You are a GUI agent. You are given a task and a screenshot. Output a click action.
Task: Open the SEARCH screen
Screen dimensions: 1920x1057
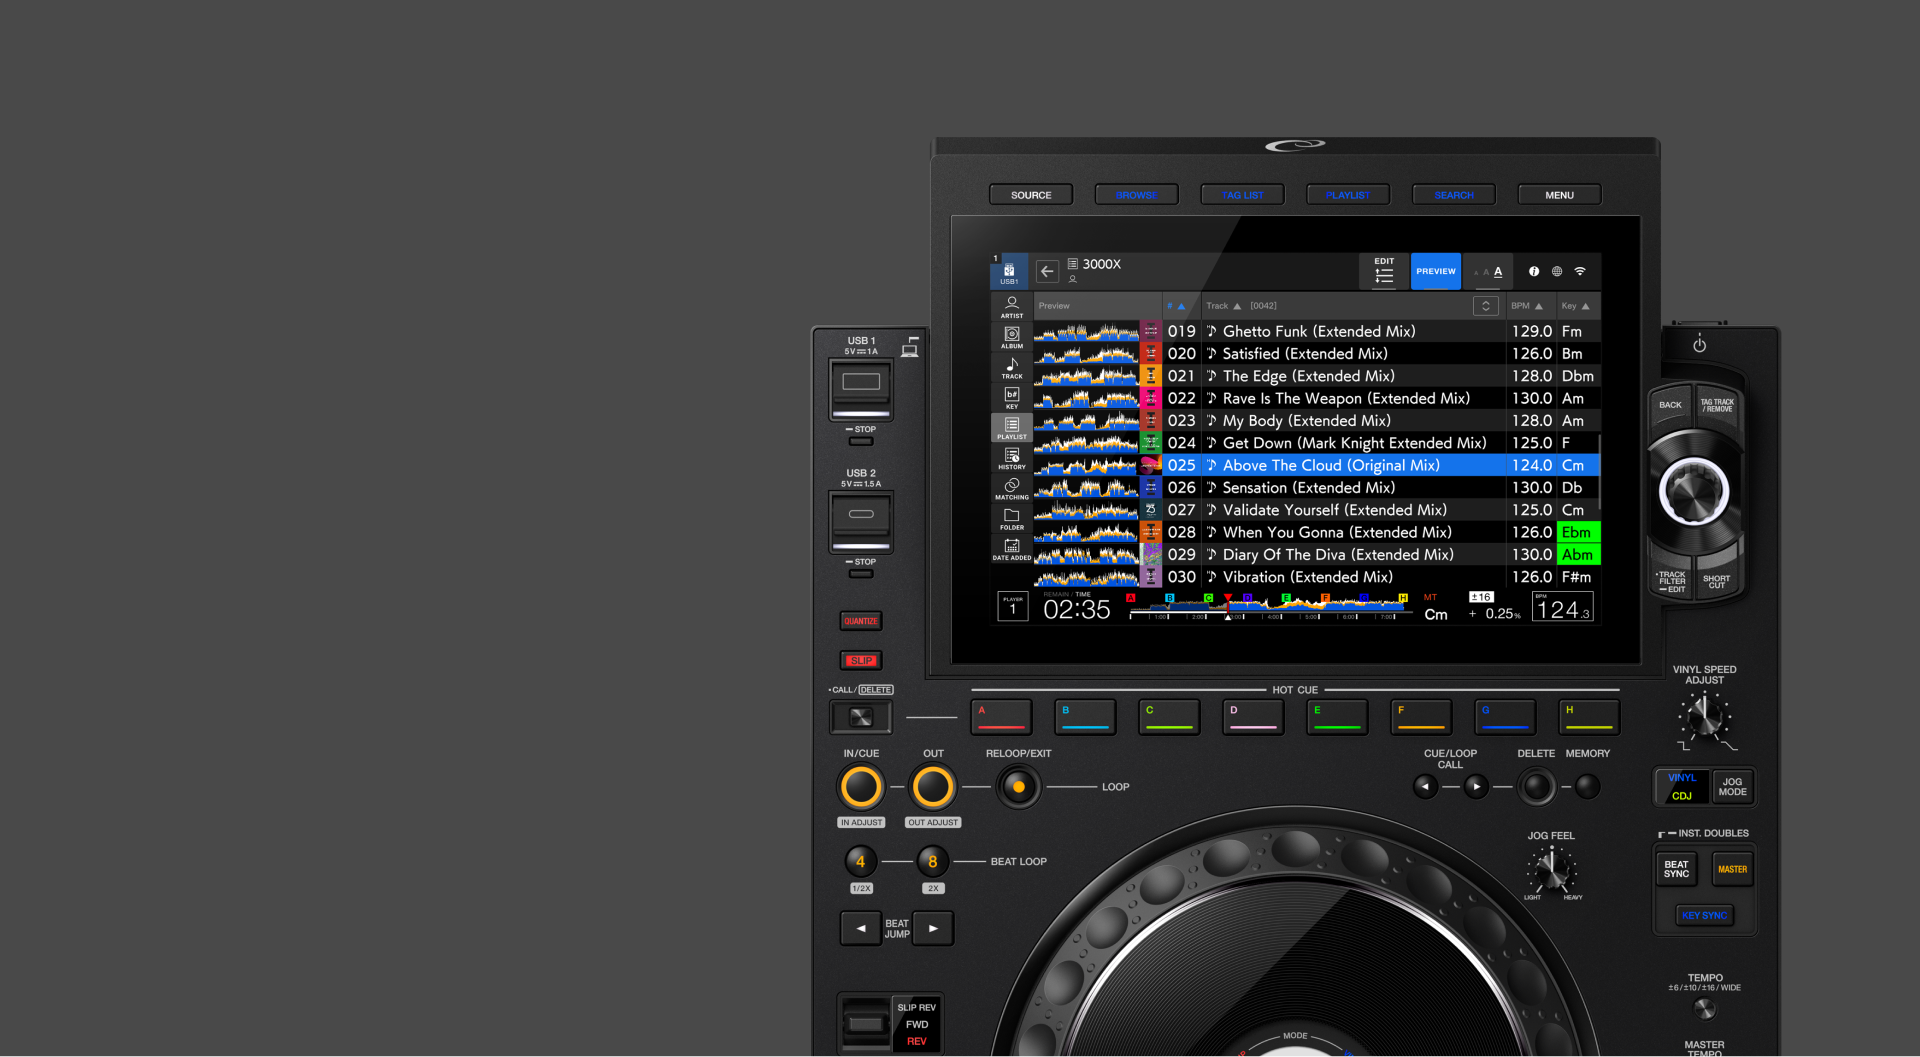tap(1454, 195)
